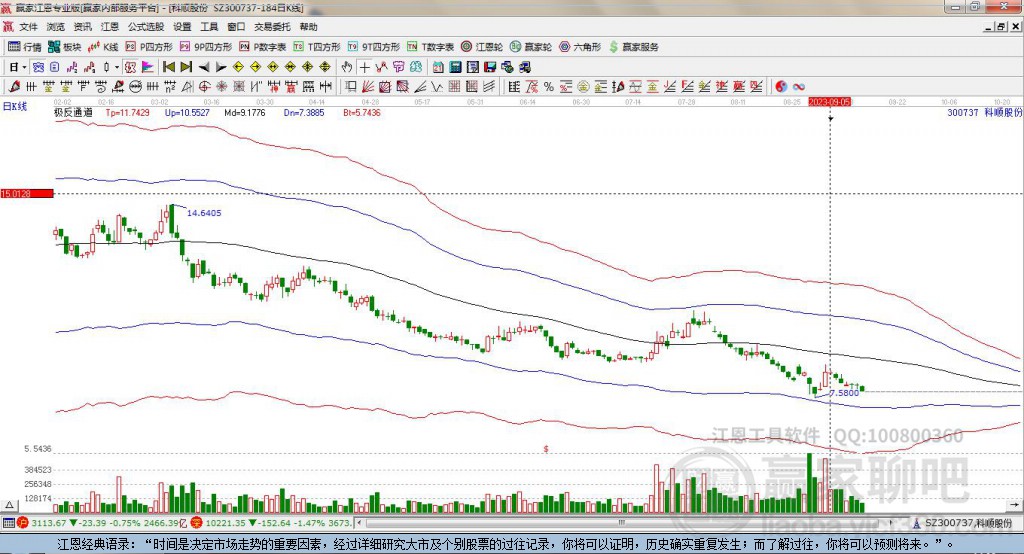Open the 江恩 menu
Image resolution: width=1024 pixels, height=554 pixels.
tap(110, 27)
